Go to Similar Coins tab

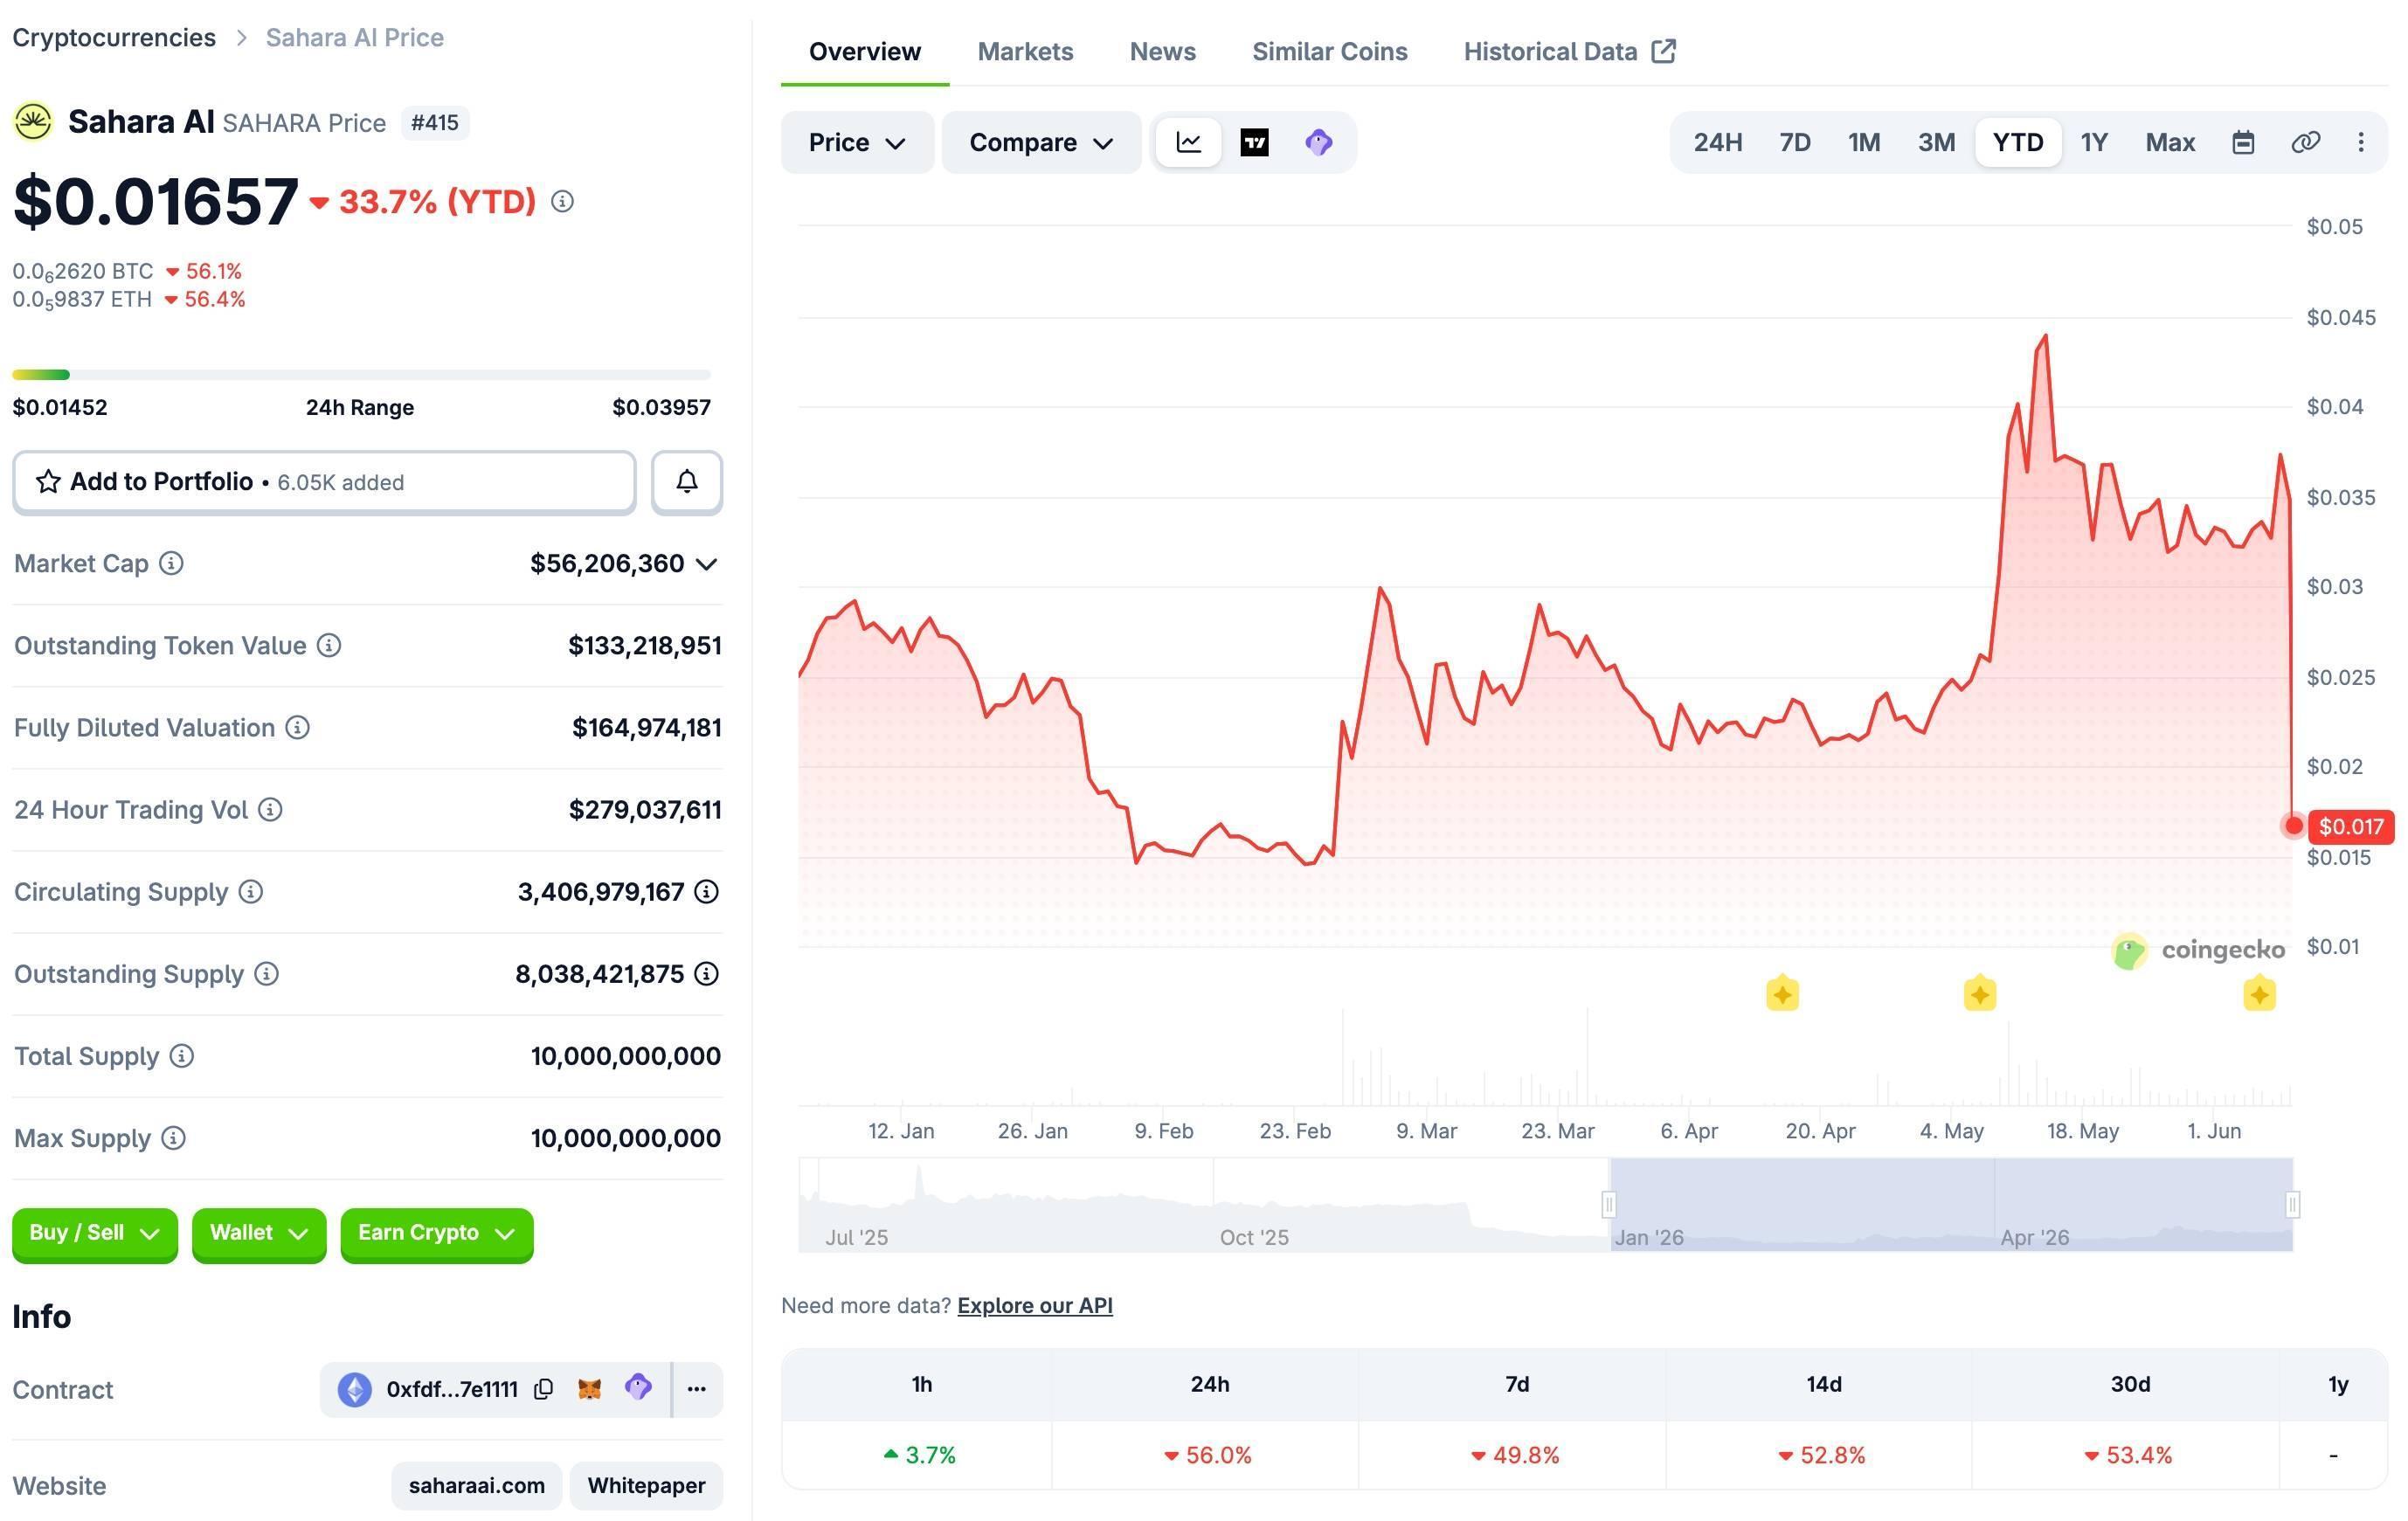pos(1329,52)
